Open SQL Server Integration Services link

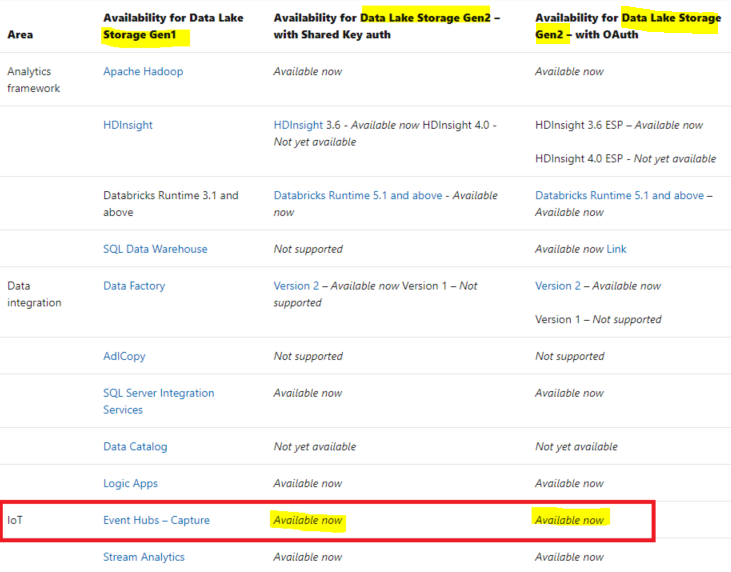[x=159, y=401]
